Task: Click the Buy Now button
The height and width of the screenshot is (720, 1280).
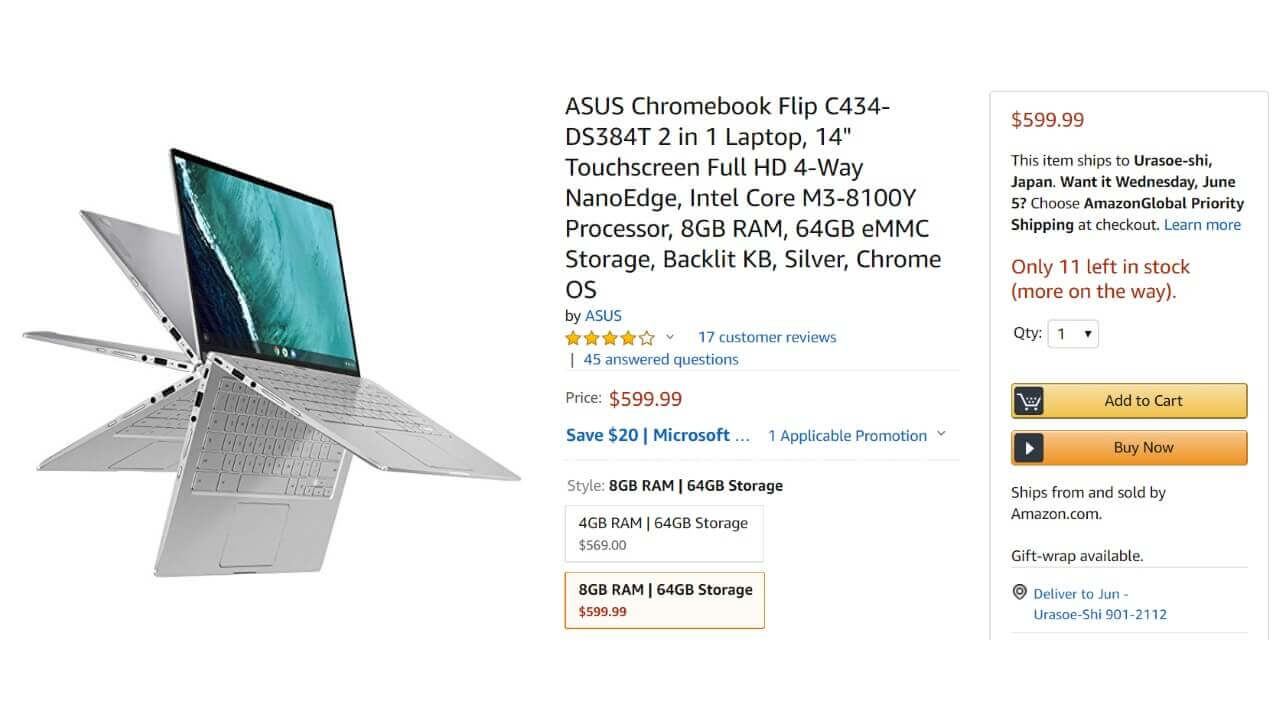Action: pyautogui.click(x=1129, y=448)
